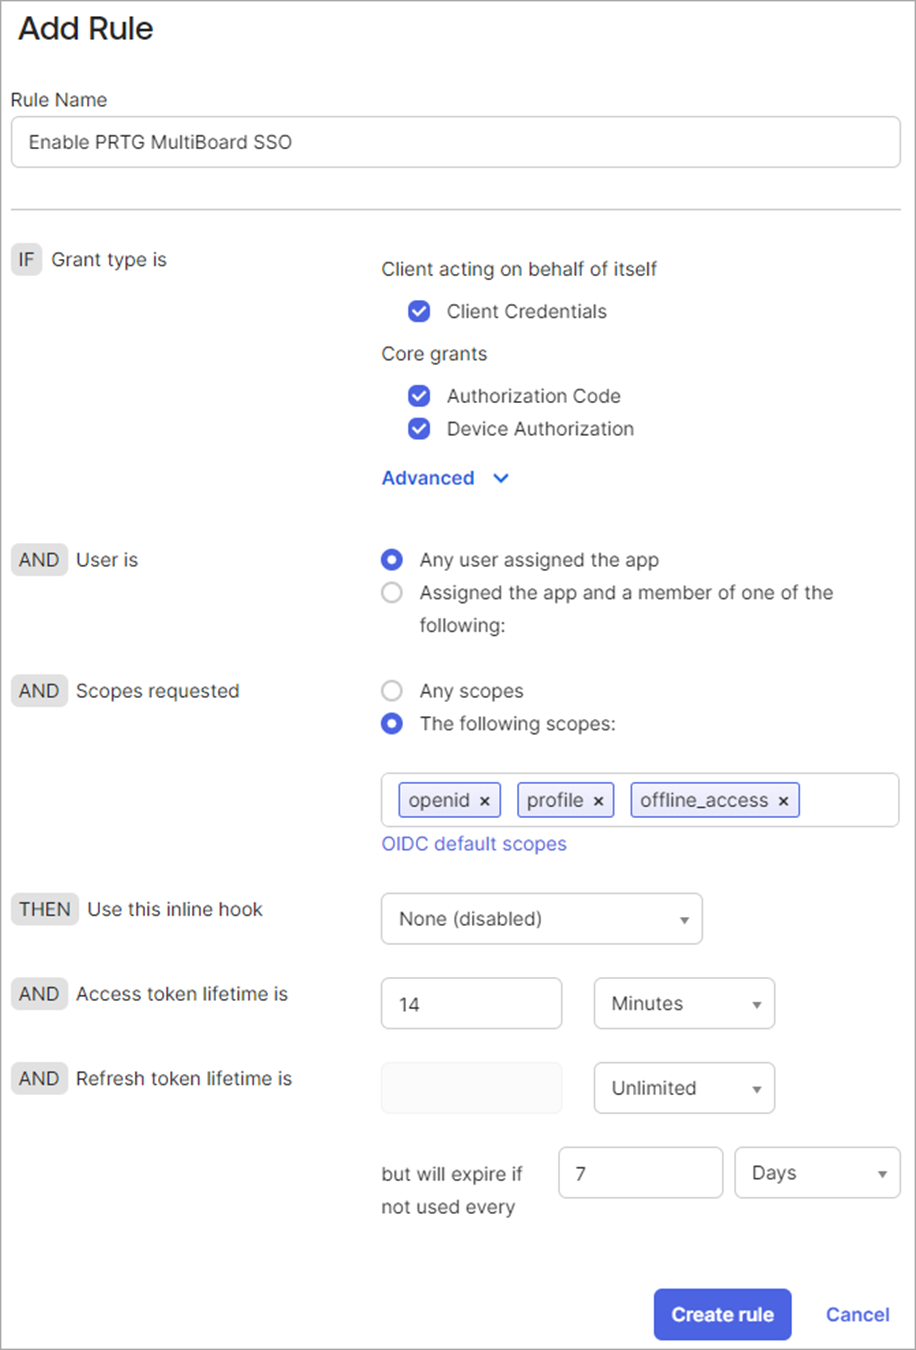Image resolution: width=916 pixels, height=1350 pixels.
Task: Remove the offline_access scope tag
Action: [783, 801]
